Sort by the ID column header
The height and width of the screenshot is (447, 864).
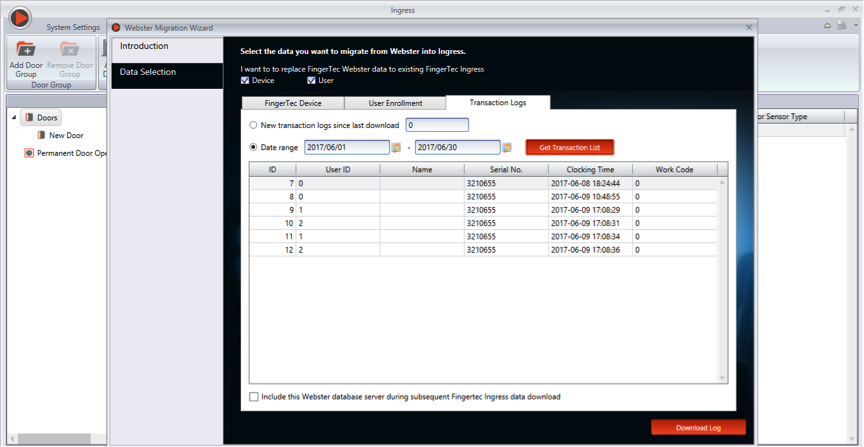click(x=272, y=170)
